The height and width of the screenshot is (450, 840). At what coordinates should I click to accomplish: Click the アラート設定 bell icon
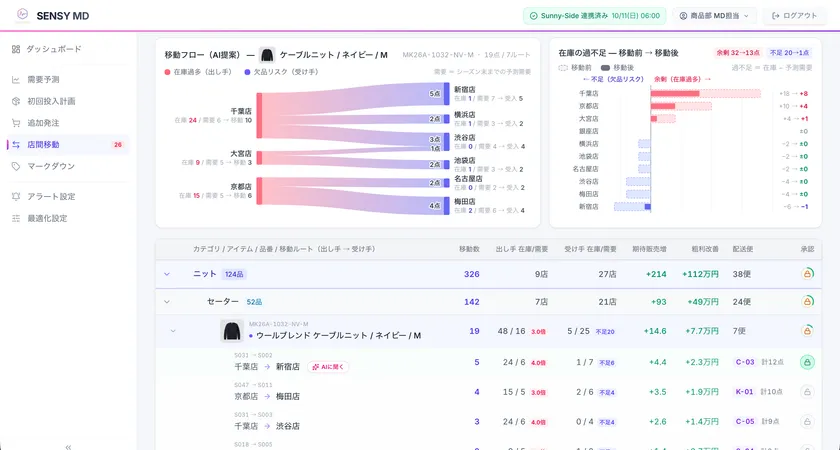(16, 197)
